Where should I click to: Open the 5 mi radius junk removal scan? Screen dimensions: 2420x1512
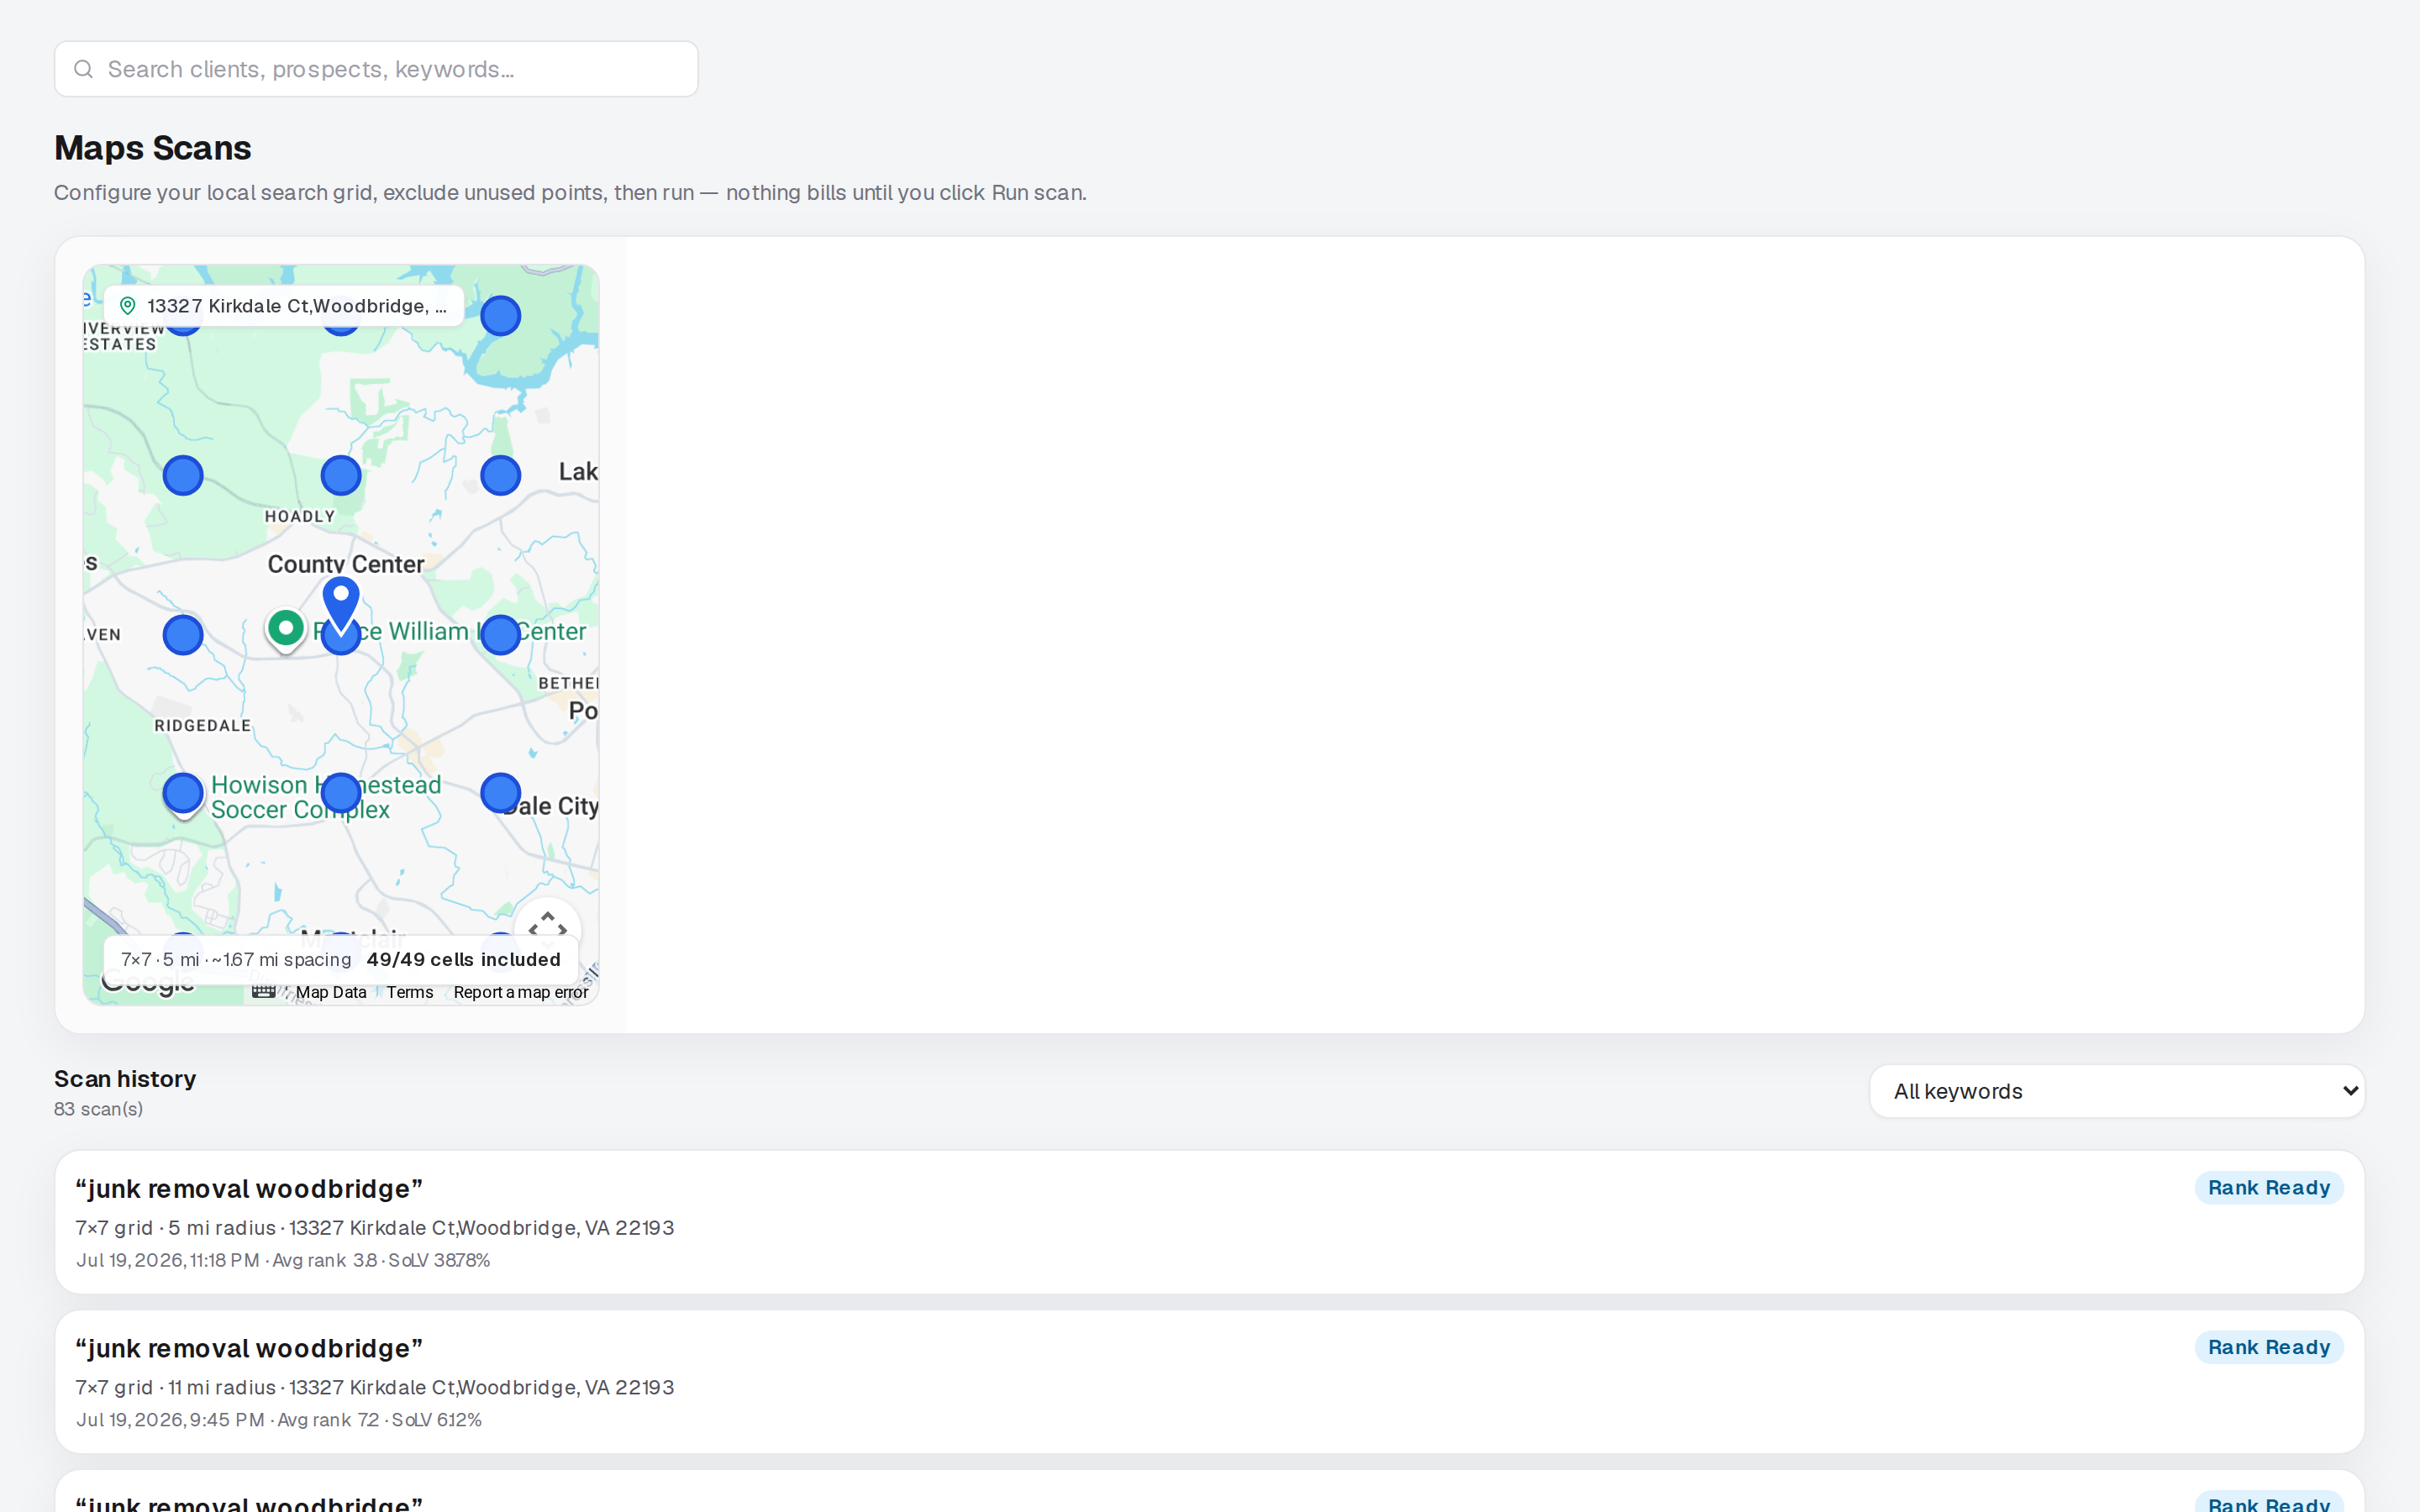click(x=1210, y=1222)
